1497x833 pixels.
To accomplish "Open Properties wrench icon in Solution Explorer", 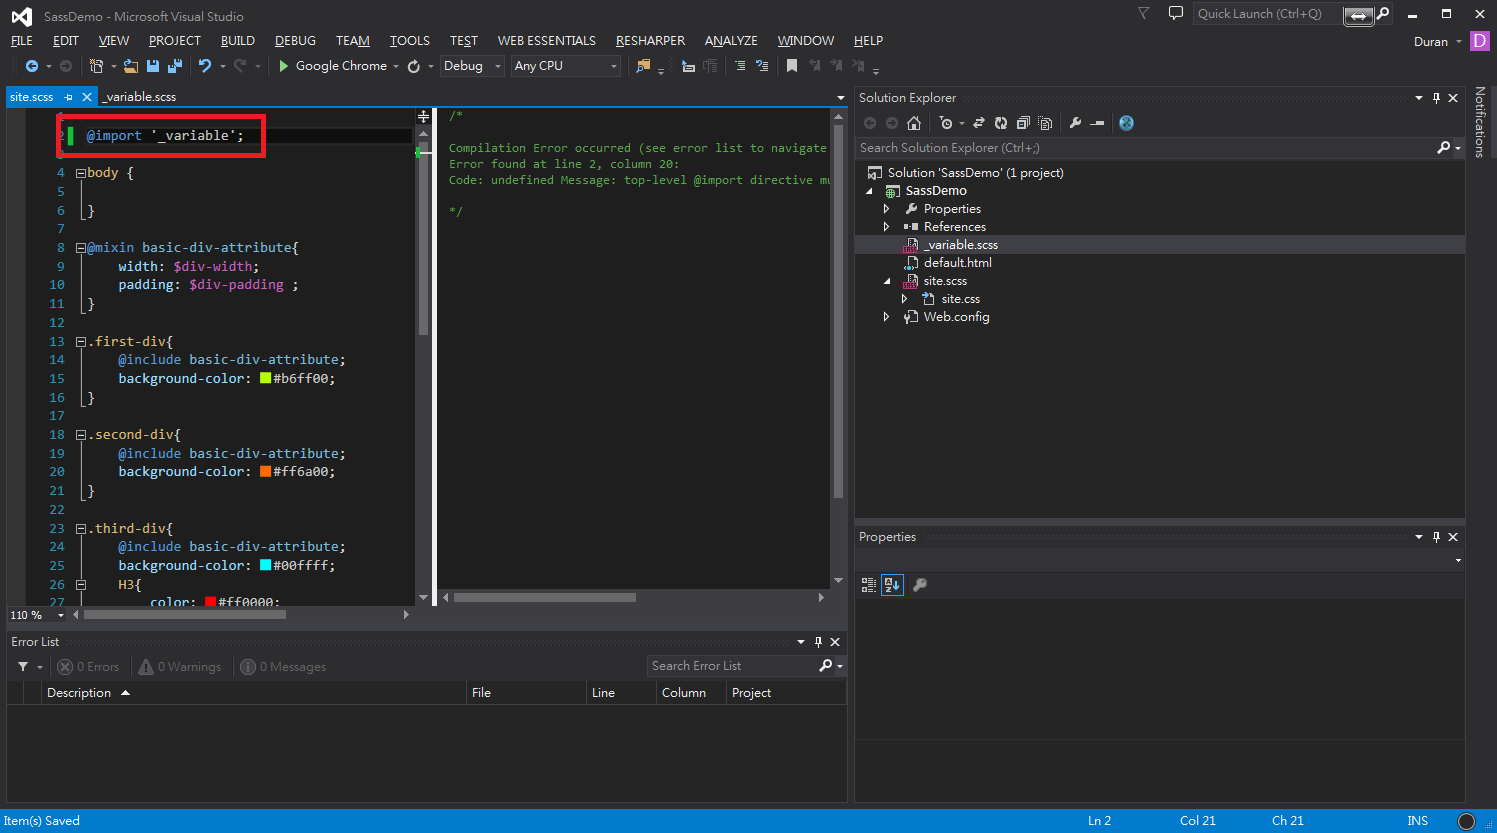I will [1075, 123].
